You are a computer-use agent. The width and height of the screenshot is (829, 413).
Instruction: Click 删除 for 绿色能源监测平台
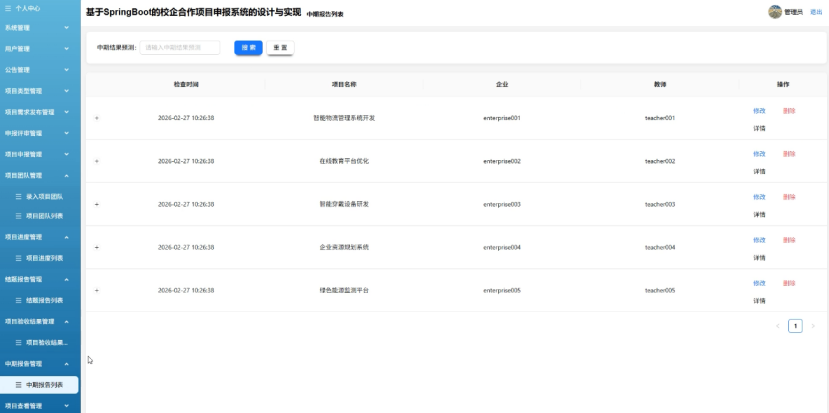[x=789, y=283]
